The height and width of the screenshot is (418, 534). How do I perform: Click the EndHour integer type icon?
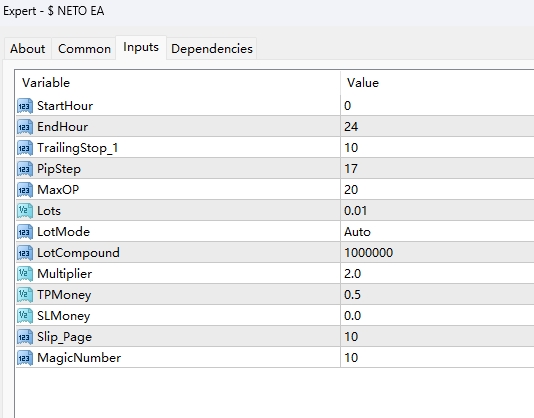[x=25, y=127]
